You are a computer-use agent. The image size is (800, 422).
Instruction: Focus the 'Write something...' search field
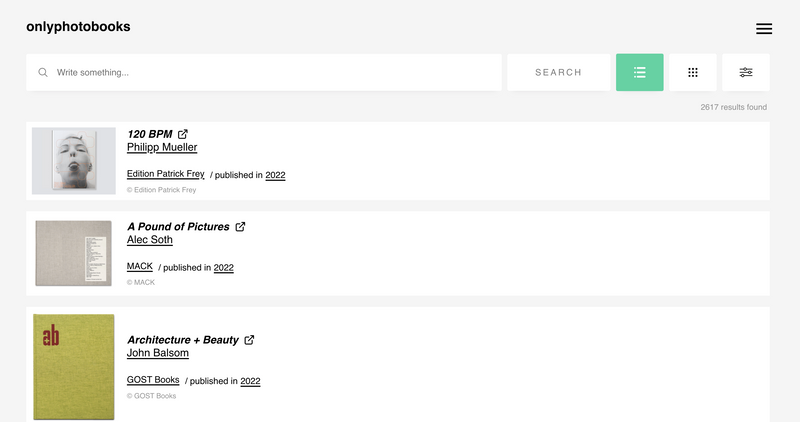tap(264, 72)
